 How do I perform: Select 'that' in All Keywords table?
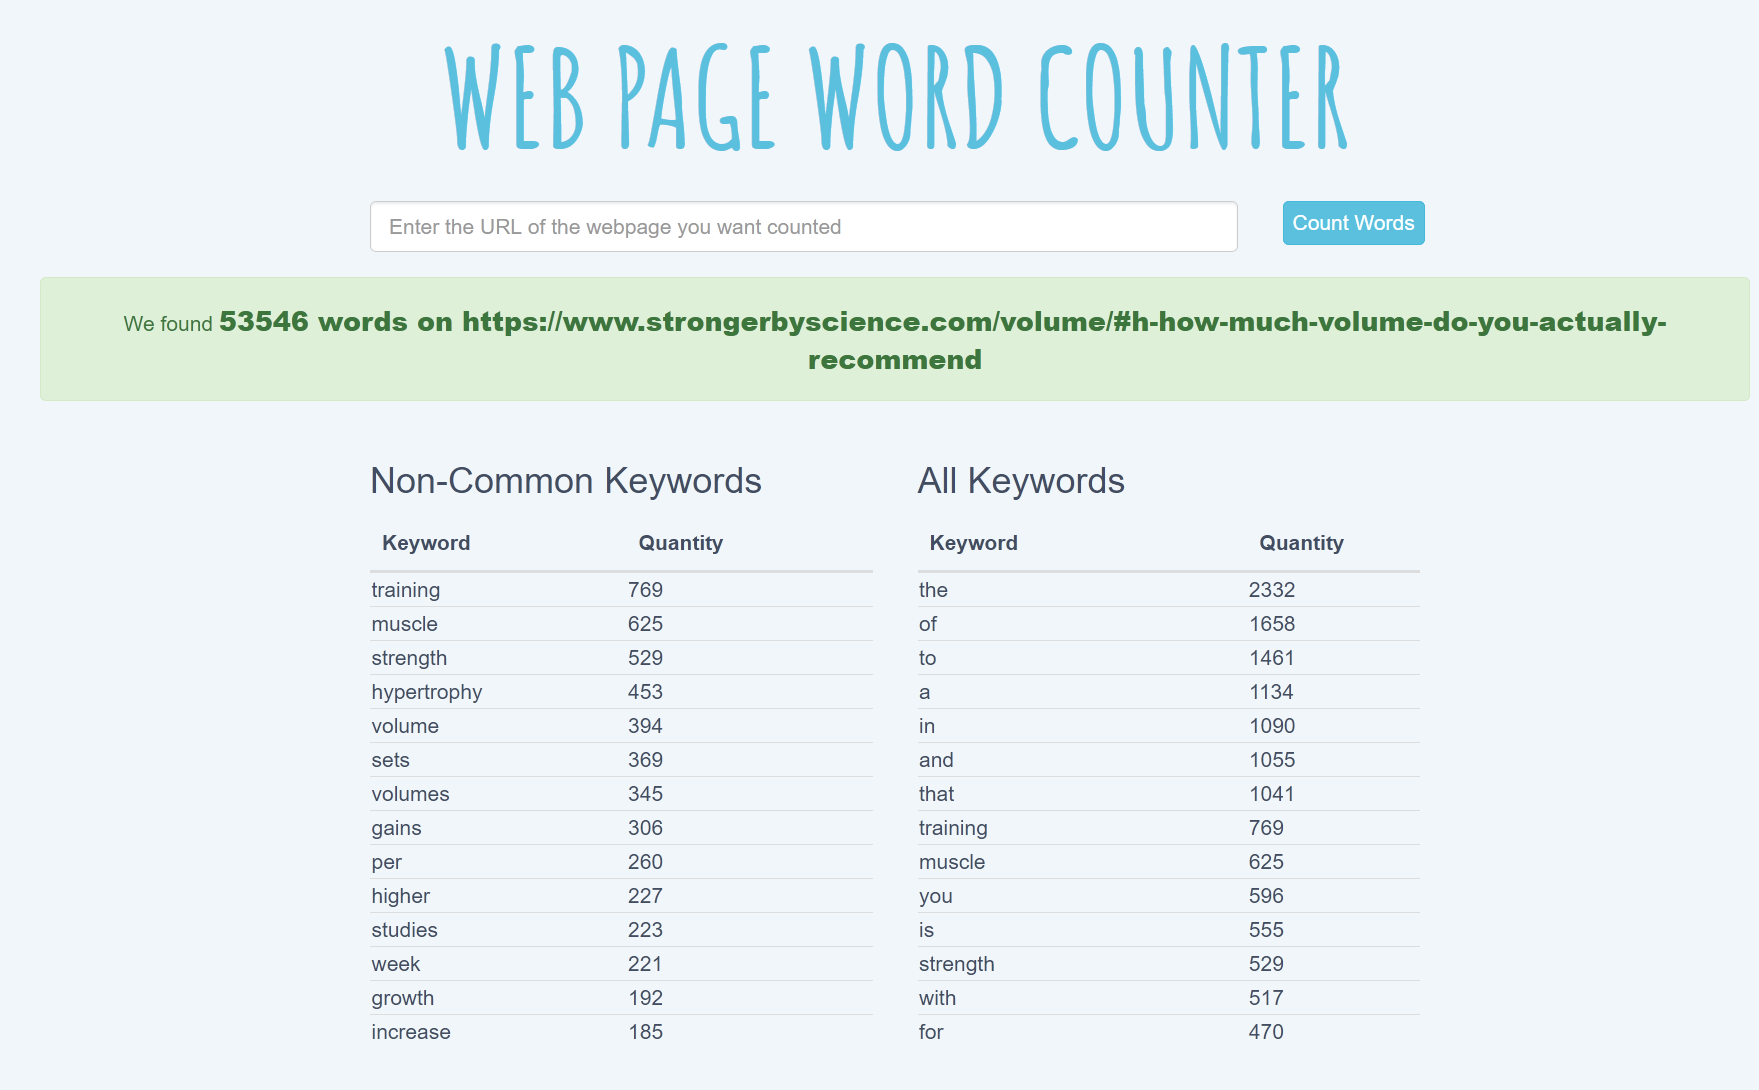click(936, 794)
